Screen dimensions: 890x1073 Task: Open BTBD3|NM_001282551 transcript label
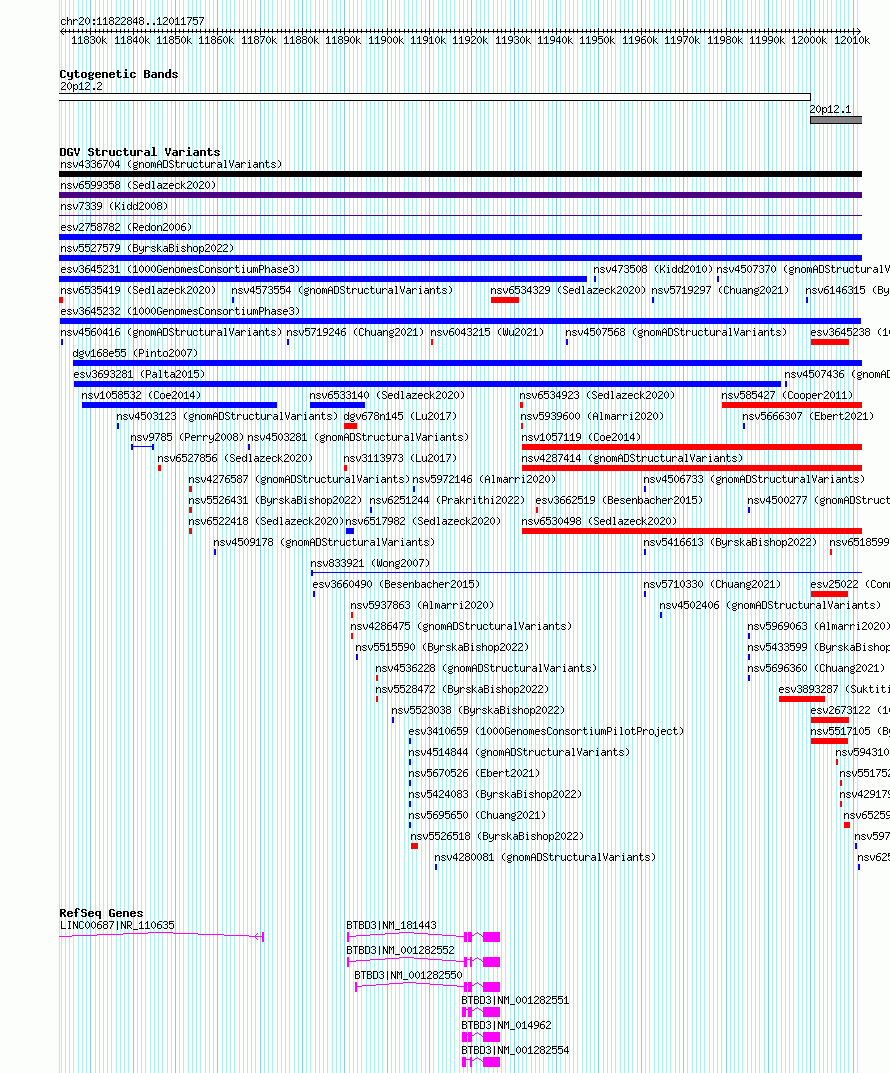[x=515, y=1000]
